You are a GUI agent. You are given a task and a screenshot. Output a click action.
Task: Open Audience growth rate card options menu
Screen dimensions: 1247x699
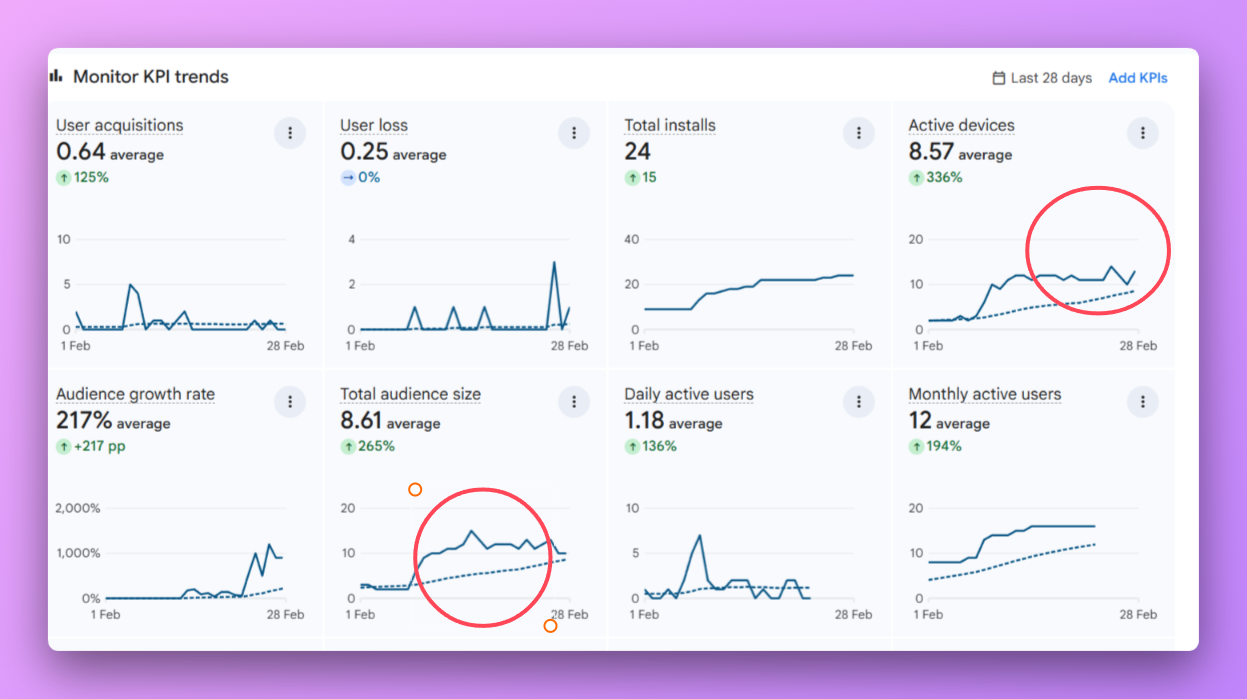point(290,401)
